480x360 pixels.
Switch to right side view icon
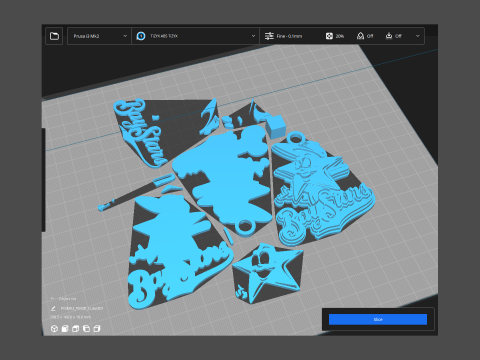[97, 329]
